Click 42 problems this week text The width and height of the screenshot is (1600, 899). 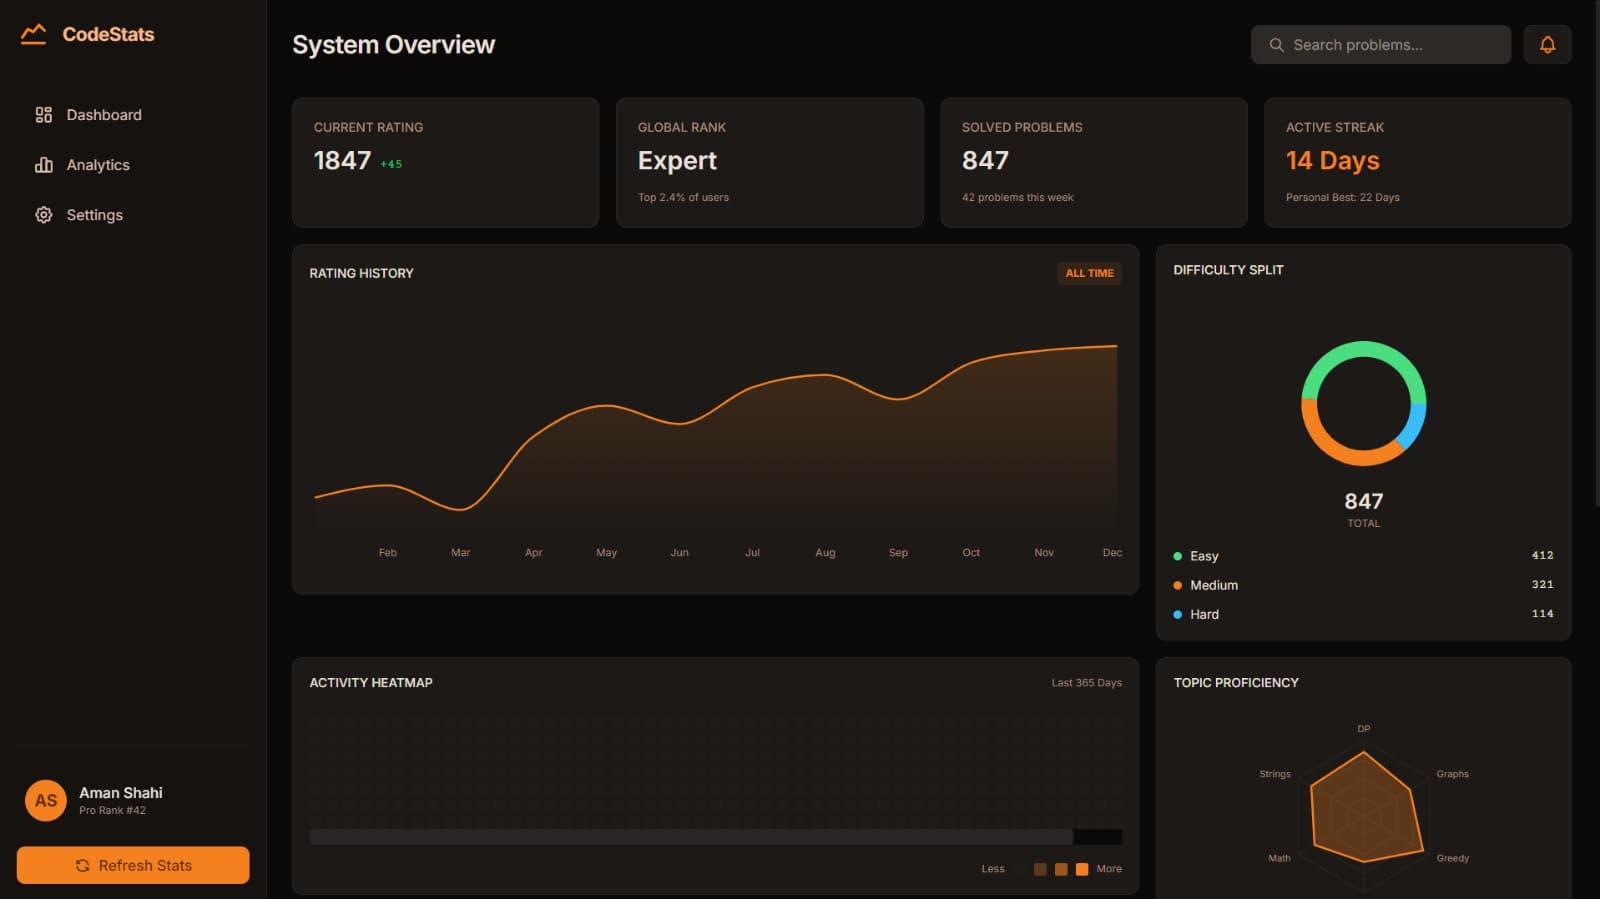(x=1017, y=197)
